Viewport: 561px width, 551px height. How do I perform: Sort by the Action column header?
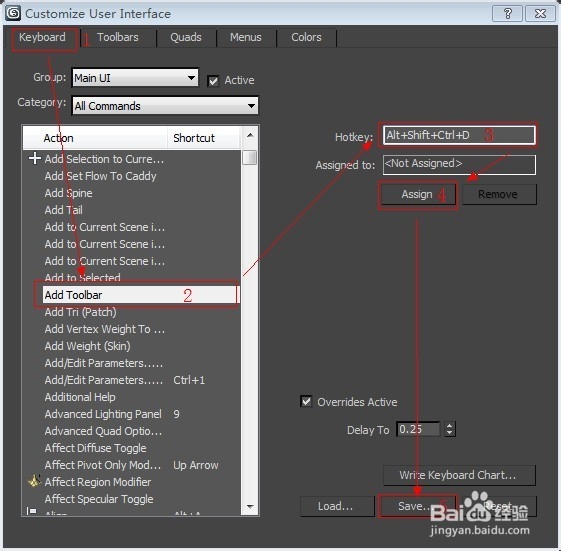tap(95, 138)
